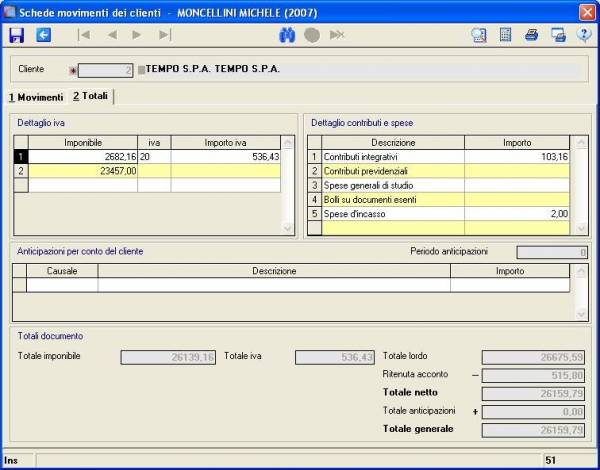Click the grey fast-forward cancel icon

337,35
